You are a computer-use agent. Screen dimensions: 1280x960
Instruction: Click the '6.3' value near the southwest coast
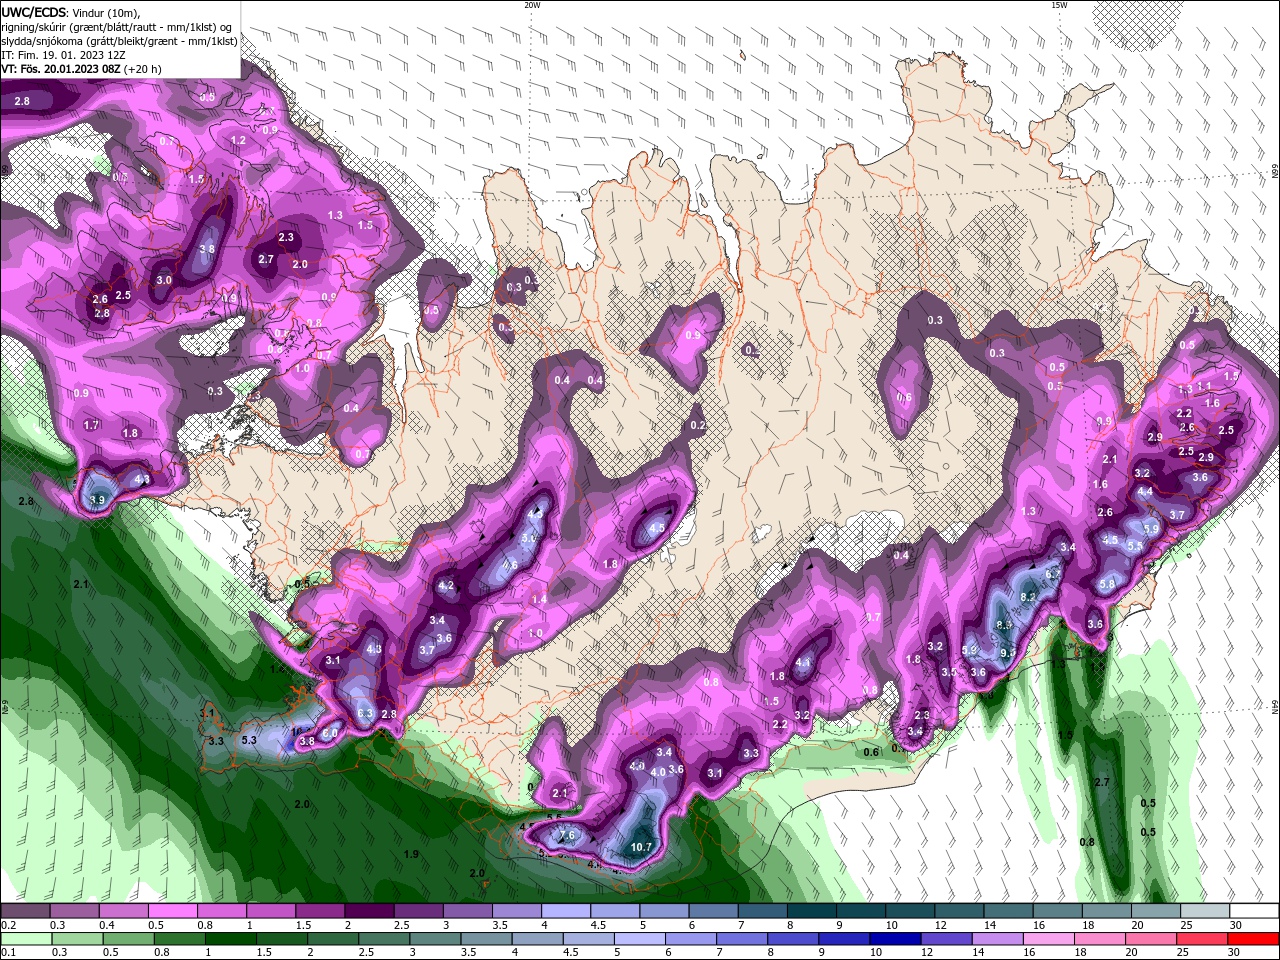[365, 714]
